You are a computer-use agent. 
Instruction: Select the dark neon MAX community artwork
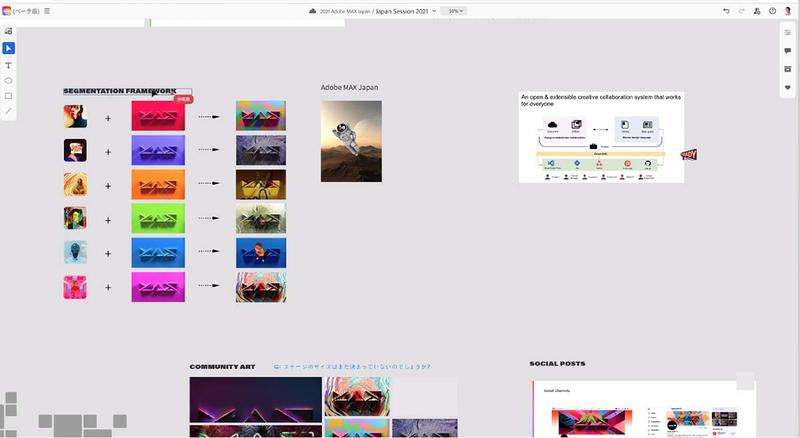click(x=256, y=400)
